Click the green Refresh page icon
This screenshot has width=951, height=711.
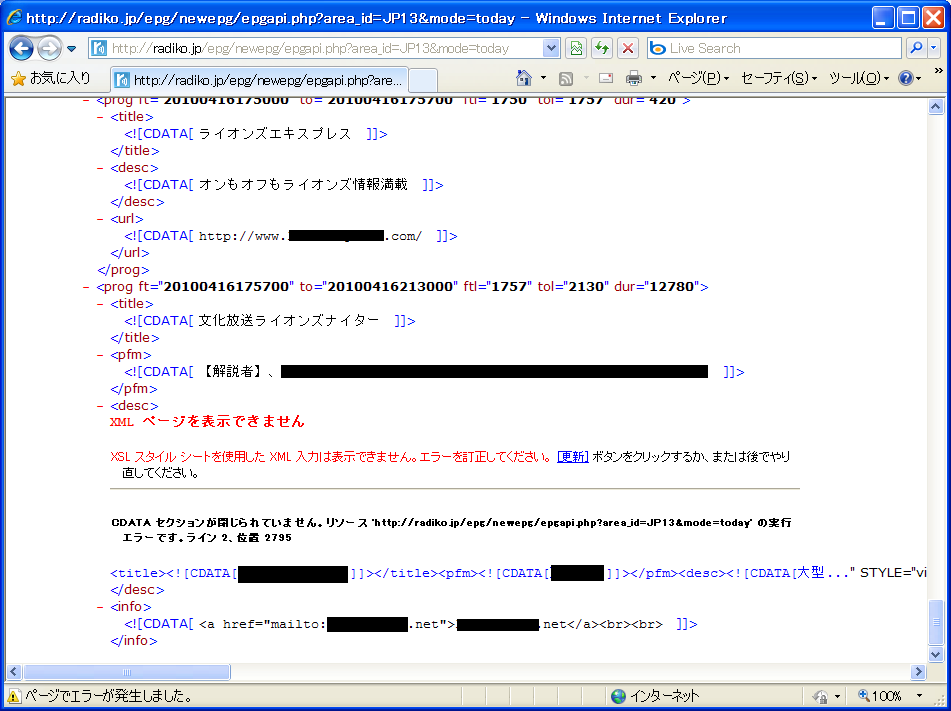602,48
